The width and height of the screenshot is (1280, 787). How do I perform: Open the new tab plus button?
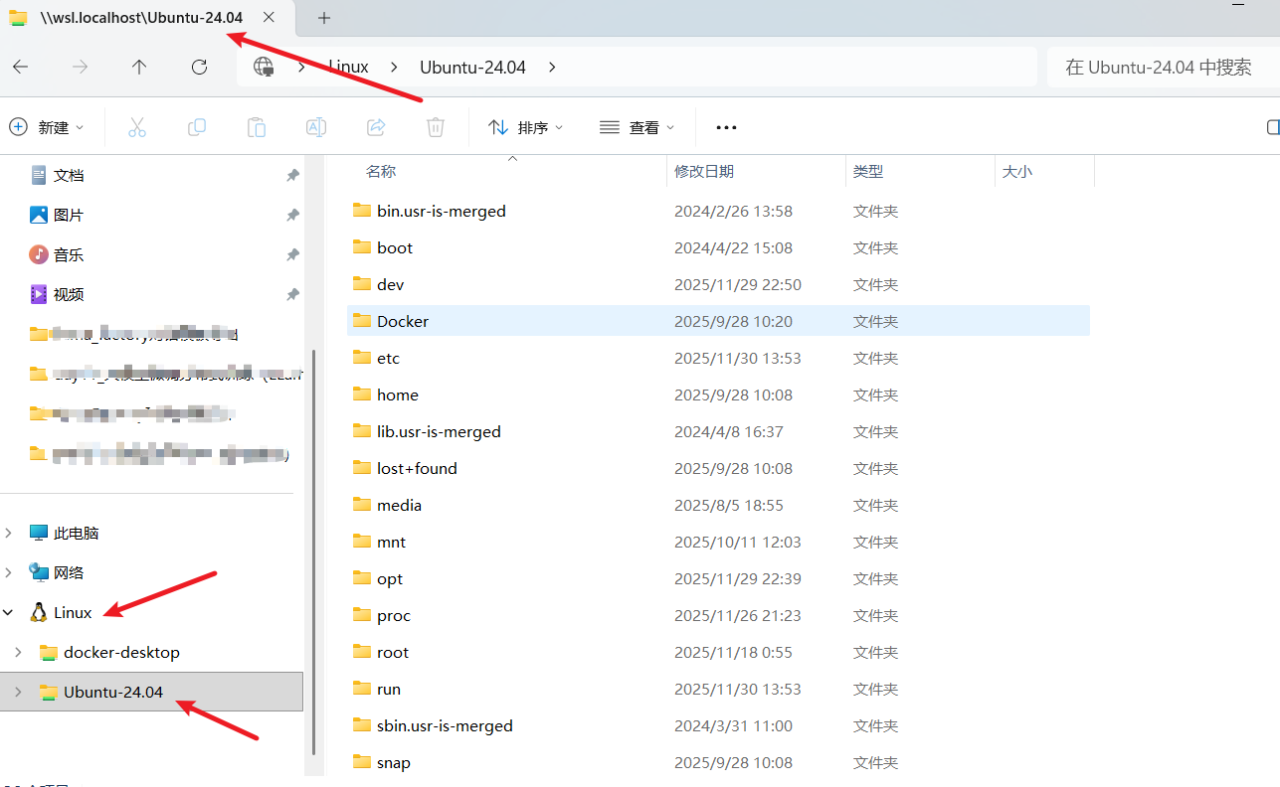(324, 18)
